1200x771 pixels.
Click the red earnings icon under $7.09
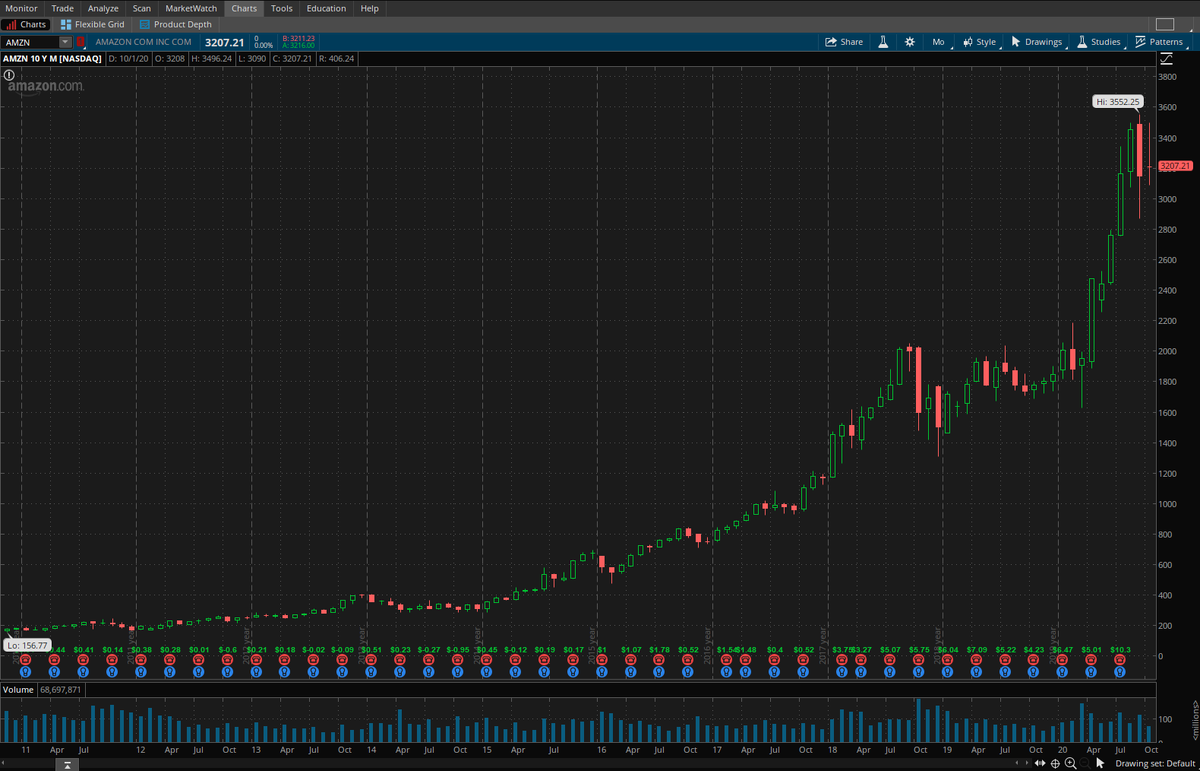pyautogui.click(x=975, y=660)
